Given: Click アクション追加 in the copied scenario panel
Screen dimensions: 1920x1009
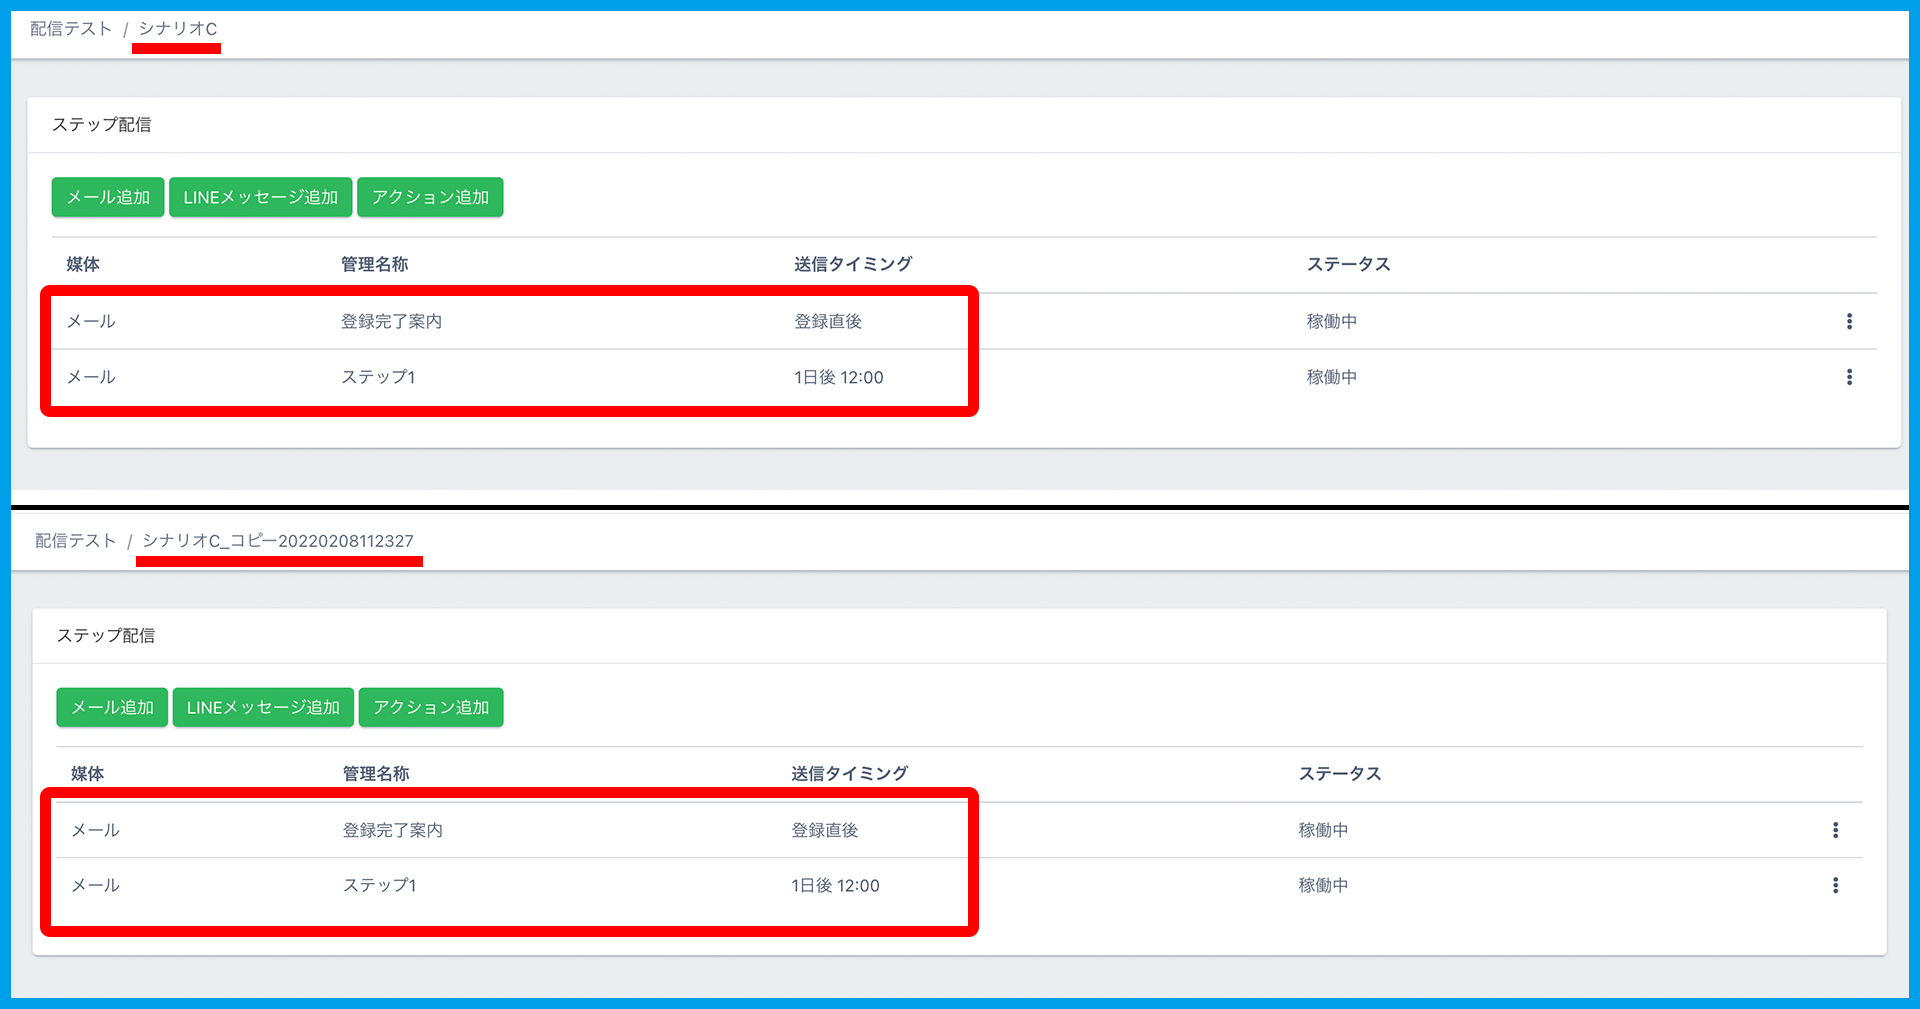Looking at the screenshot, I should pyautogui.click(x=431, y=707).
